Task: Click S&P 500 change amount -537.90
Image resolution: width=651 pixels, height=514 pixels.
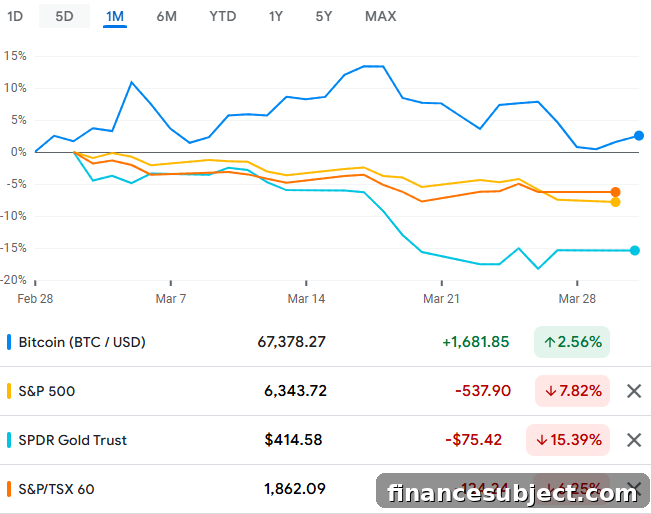Action: [483, 391]
